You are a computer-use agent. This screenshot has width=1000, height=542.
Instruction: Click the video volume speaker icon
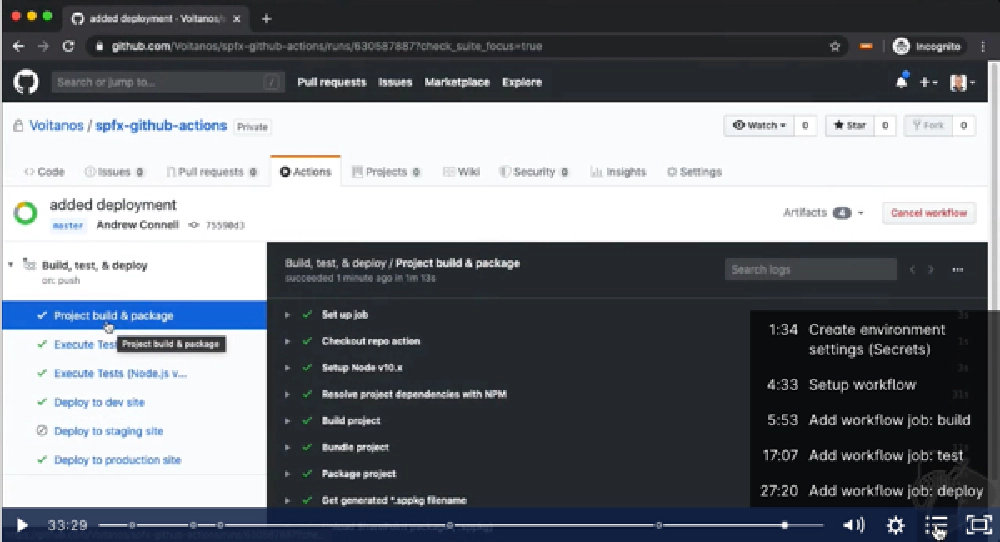854,525
